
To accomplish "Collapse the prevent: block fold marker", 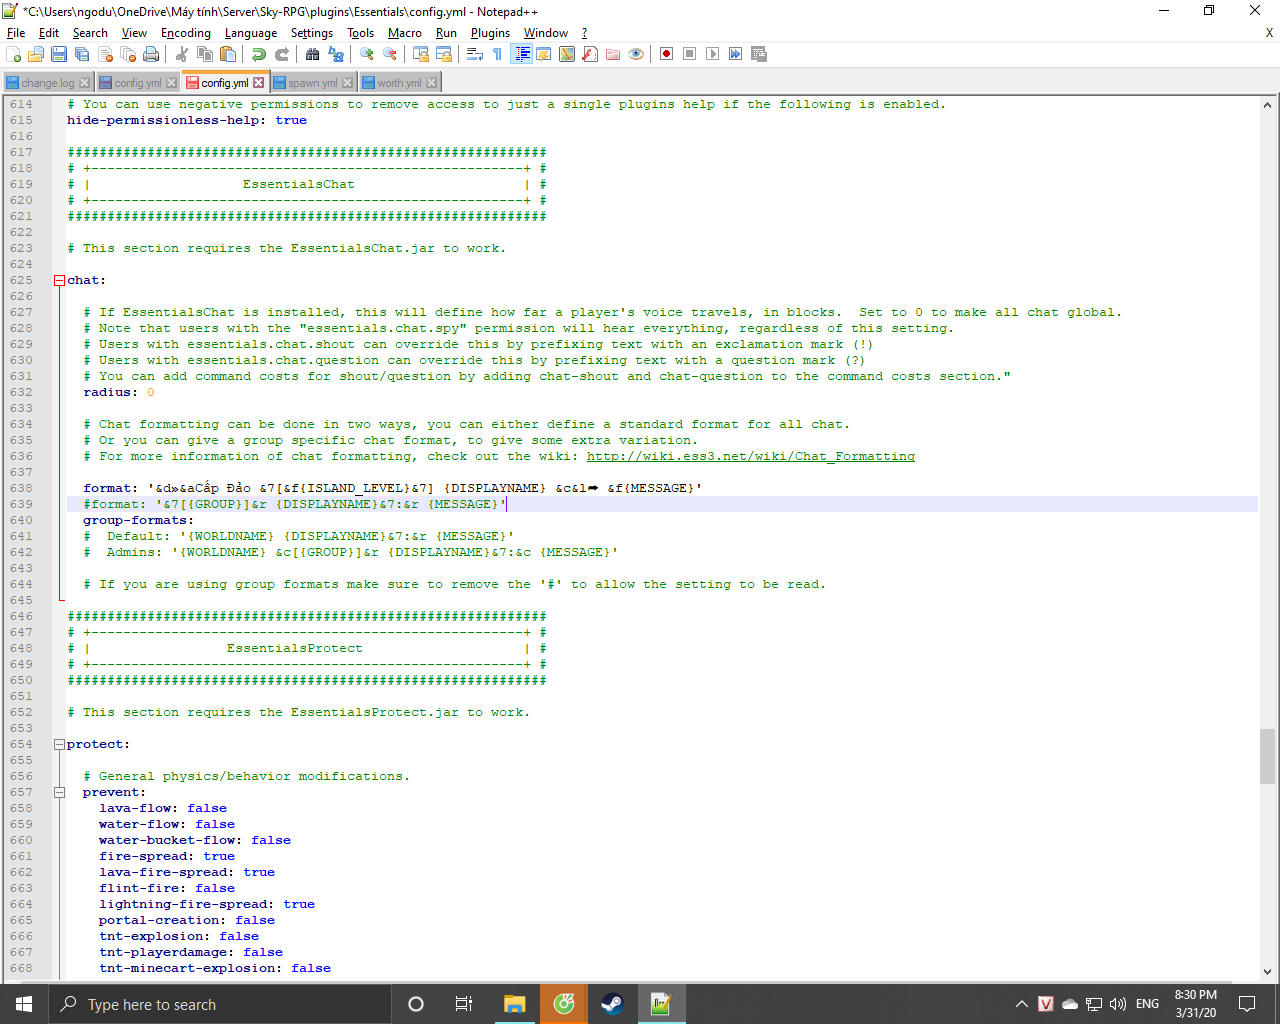I will click(x=59, y=793).
